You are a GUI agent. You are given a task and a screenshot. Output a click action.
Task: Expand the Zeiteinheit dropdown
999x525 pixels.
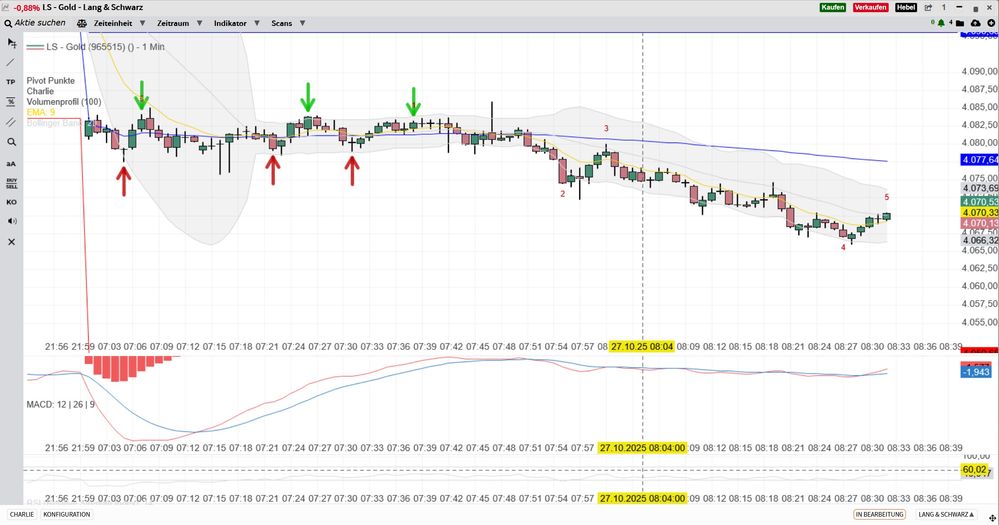tap(119, 22)
